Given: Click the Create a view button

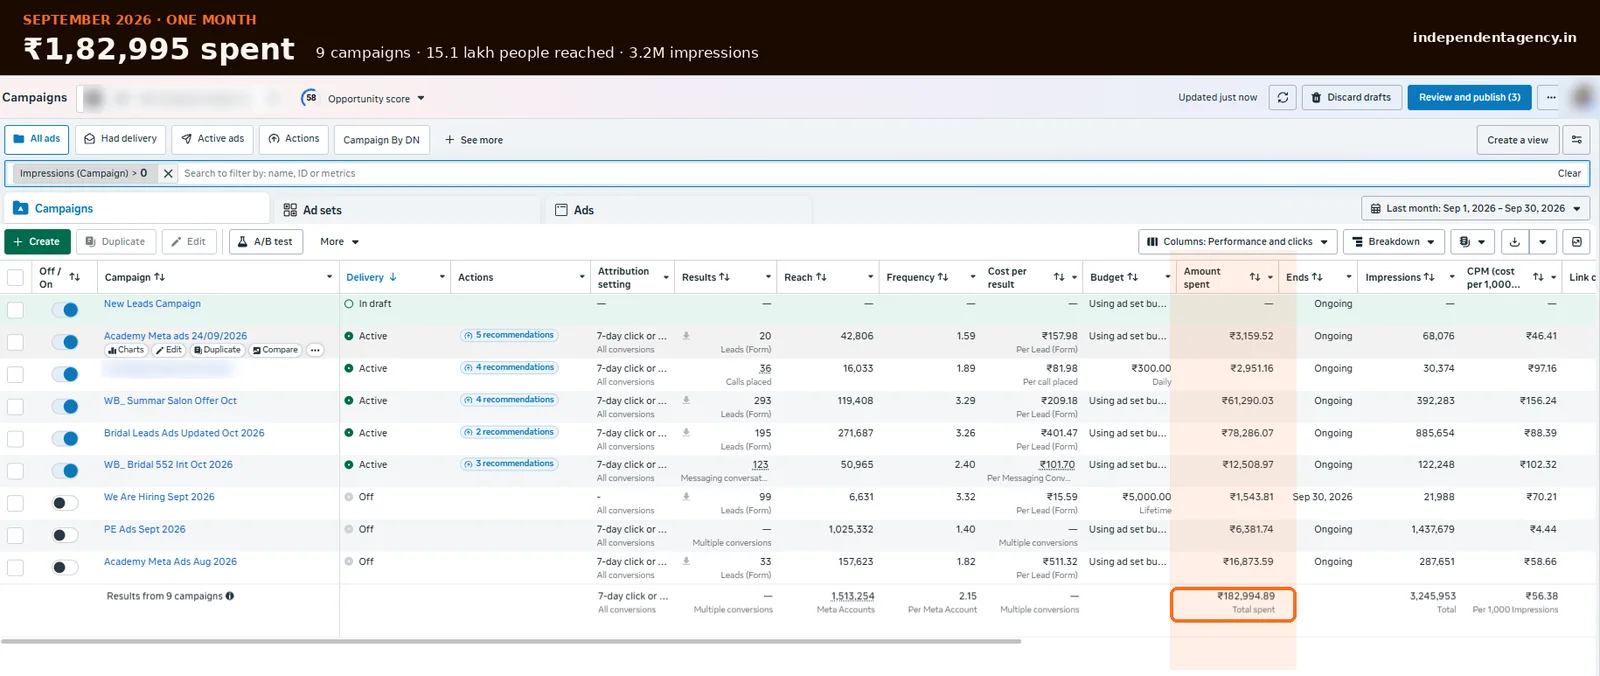Looking at the screenshot, I should click(x=1517, y=140).
